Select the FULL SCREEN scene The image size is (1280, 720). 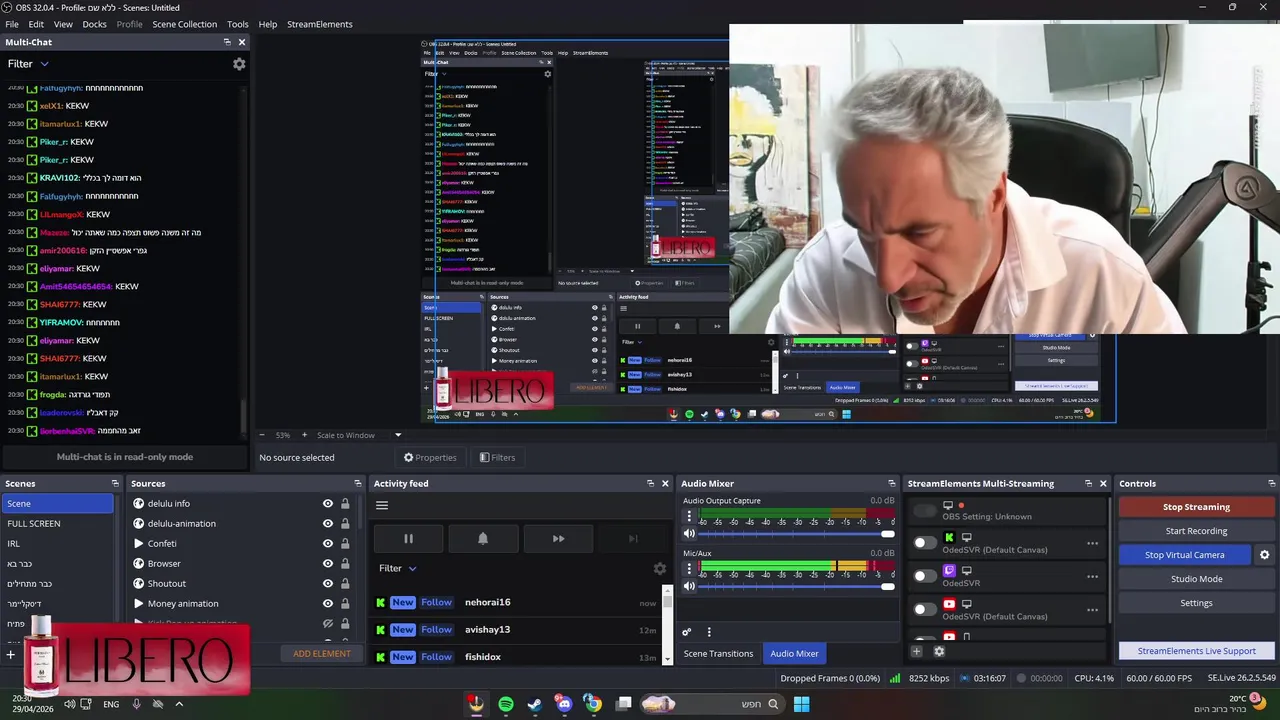click(x=58, y=524)
